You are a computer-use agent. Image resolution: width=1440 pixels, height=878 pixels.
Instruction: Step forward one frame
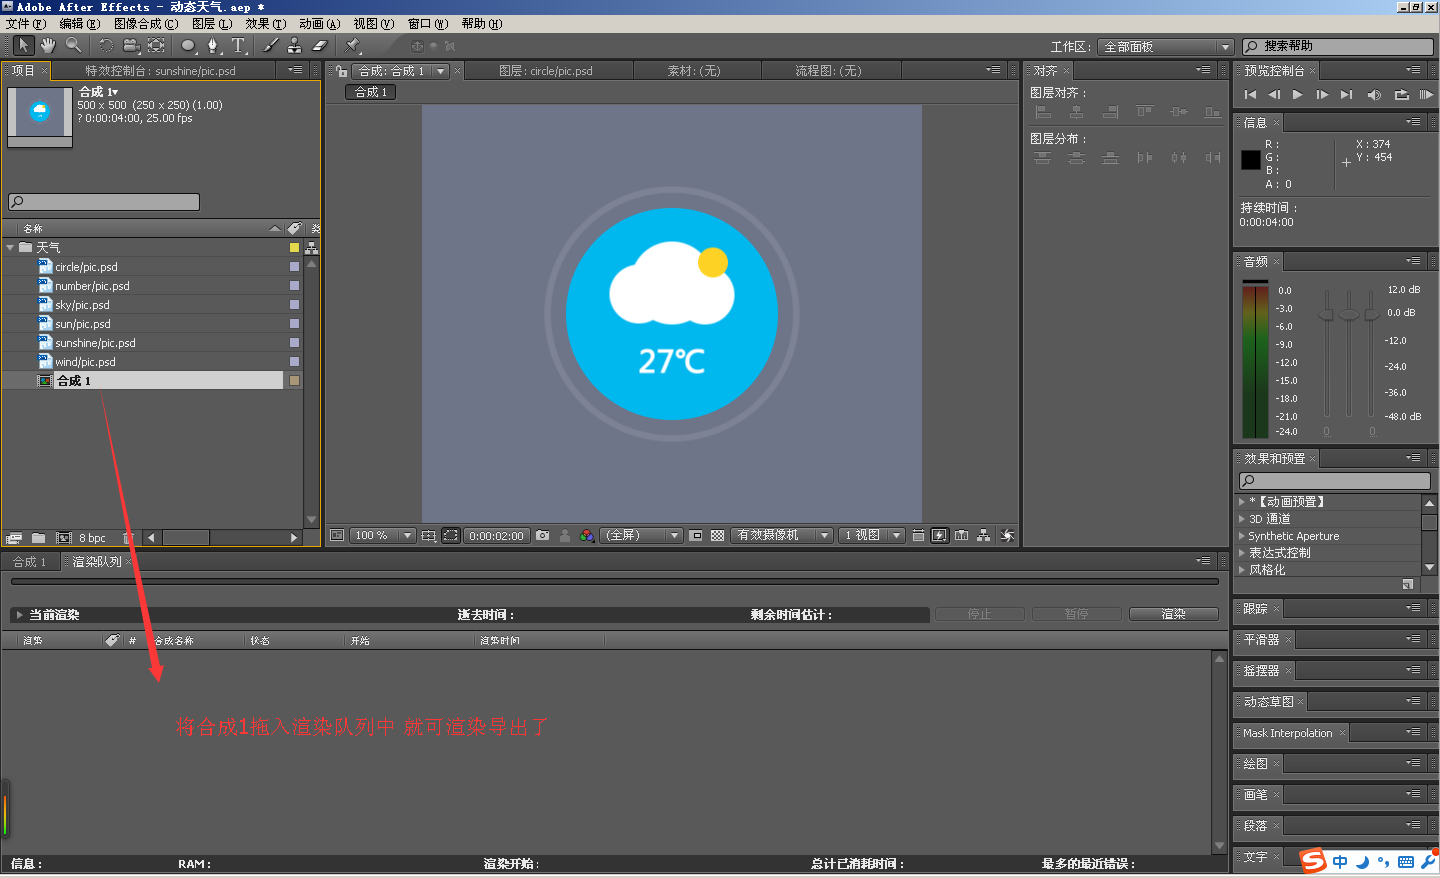(x=1322, y=95)
